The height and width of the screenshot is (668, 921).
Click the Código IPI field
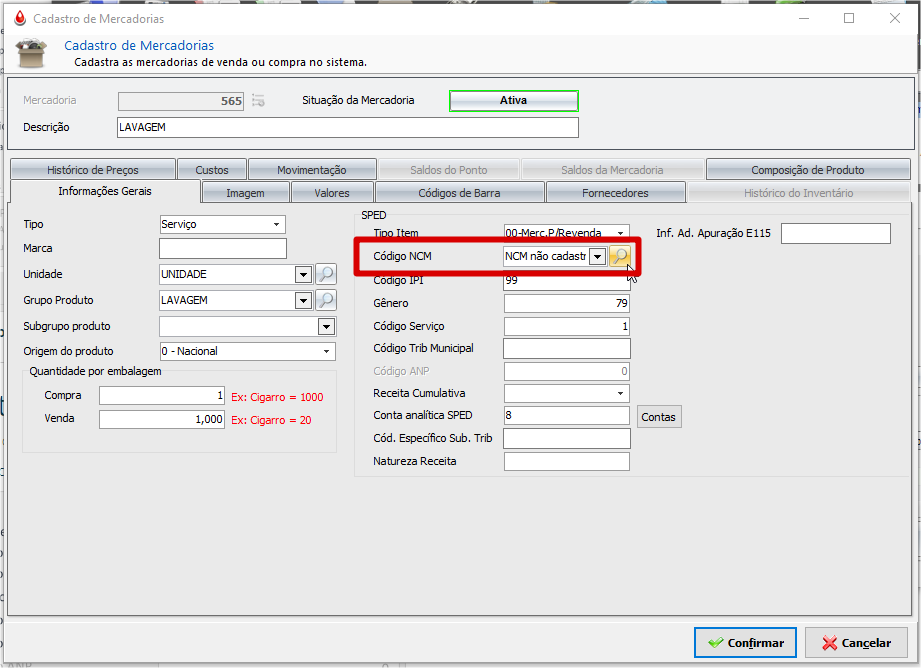tap(567, 281)
